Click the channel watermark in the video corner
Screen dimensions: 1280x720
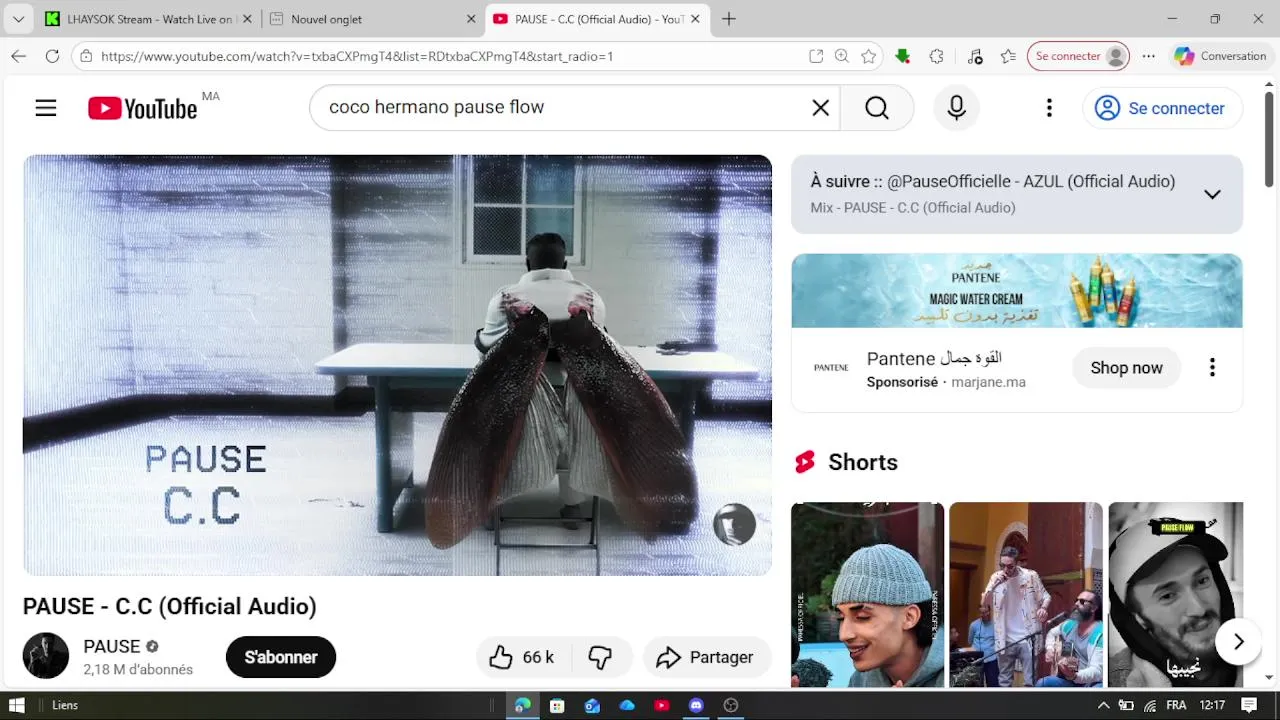734,524
